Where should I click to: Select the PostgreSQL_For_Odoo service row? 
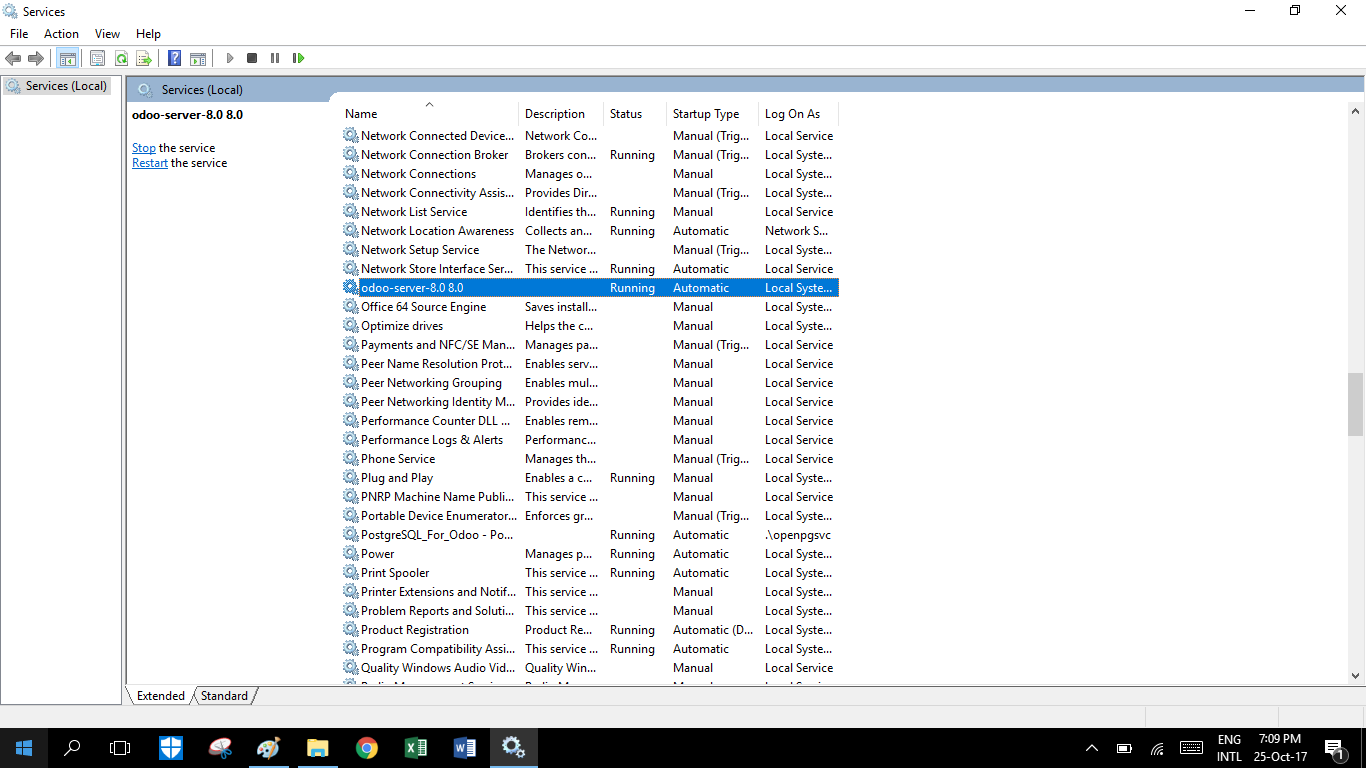[x=590, y=535]
